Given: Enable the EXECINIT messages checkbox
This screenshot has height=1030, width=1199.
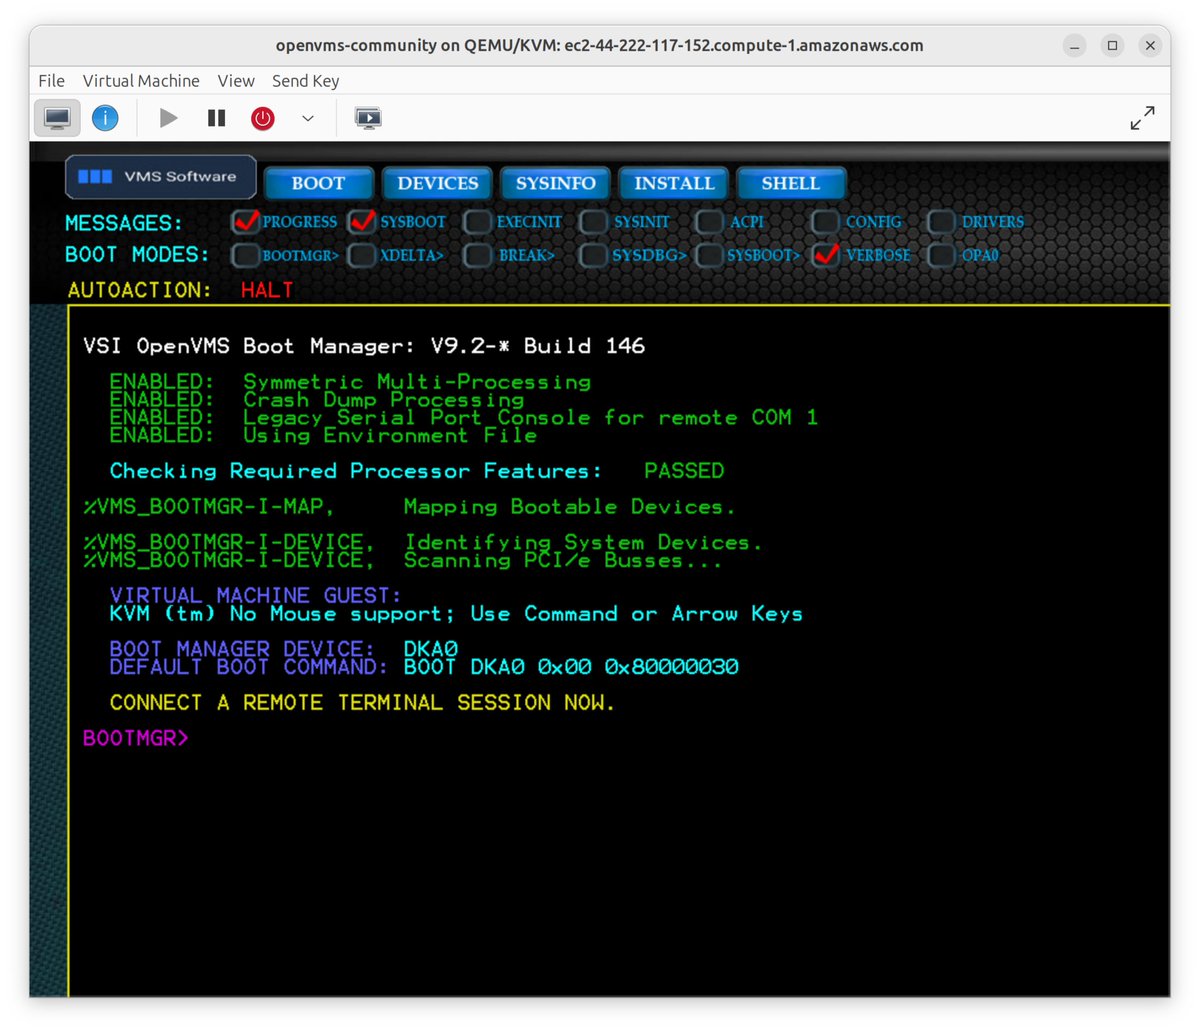Looking at the screenshot, I should click(477, 222).
